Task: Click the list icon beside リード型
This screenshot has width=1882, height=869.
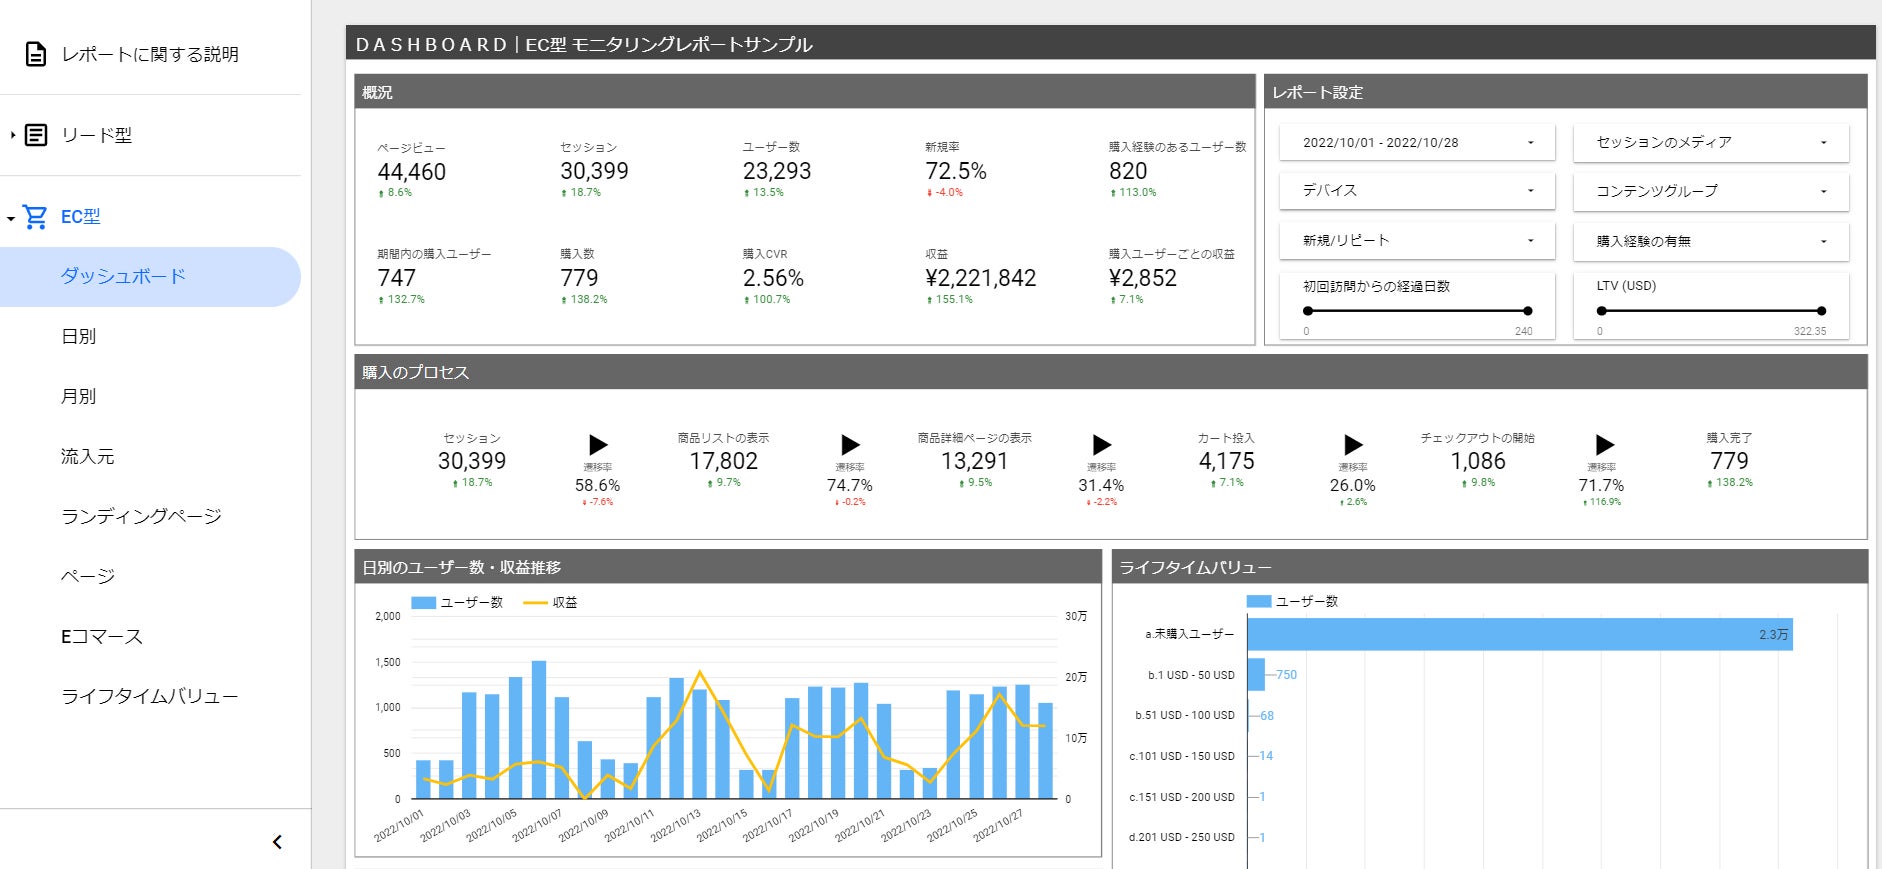Action: 36,135
